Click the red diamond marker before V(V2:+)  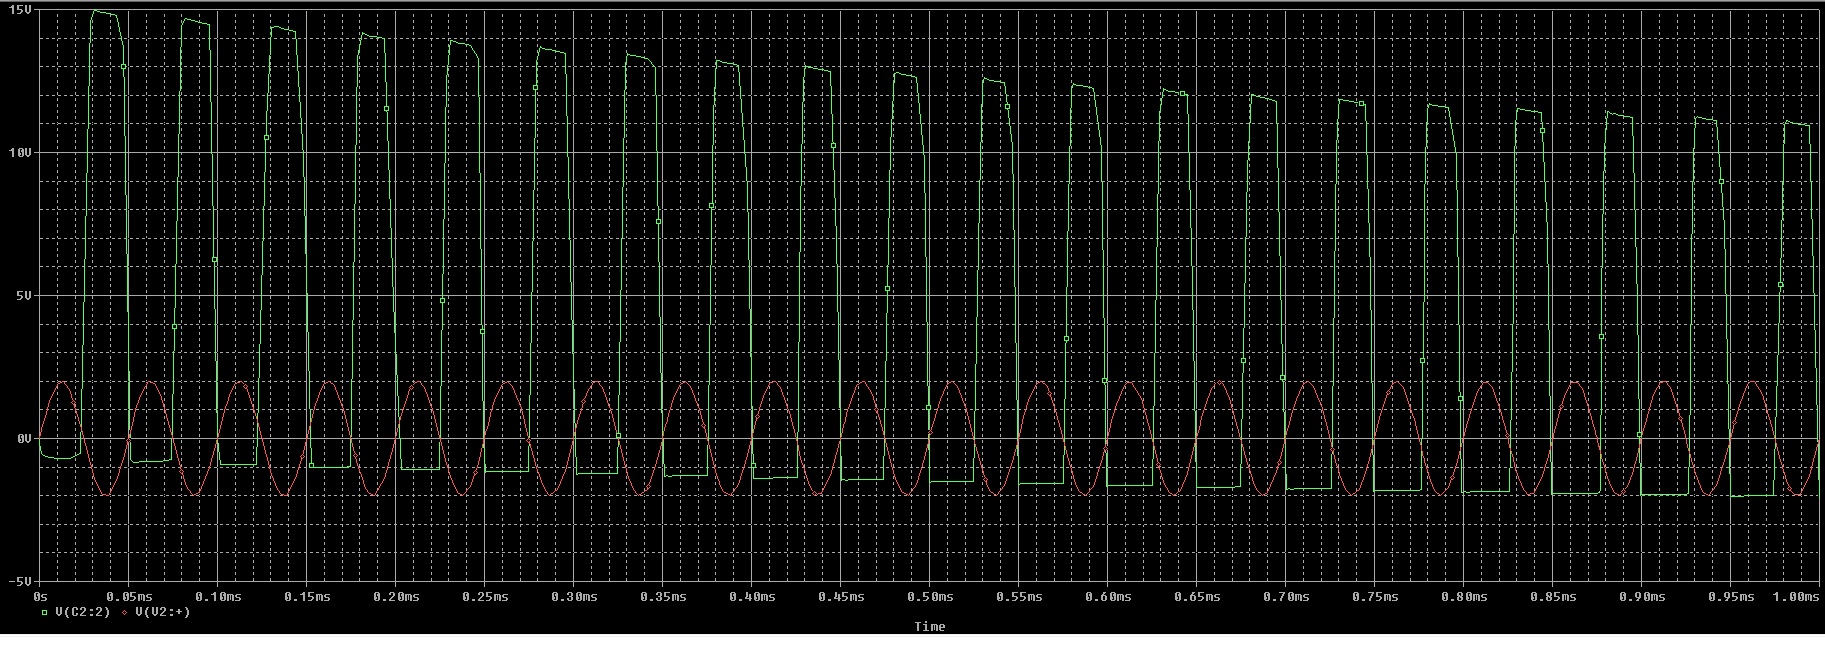tap(124, 612)
